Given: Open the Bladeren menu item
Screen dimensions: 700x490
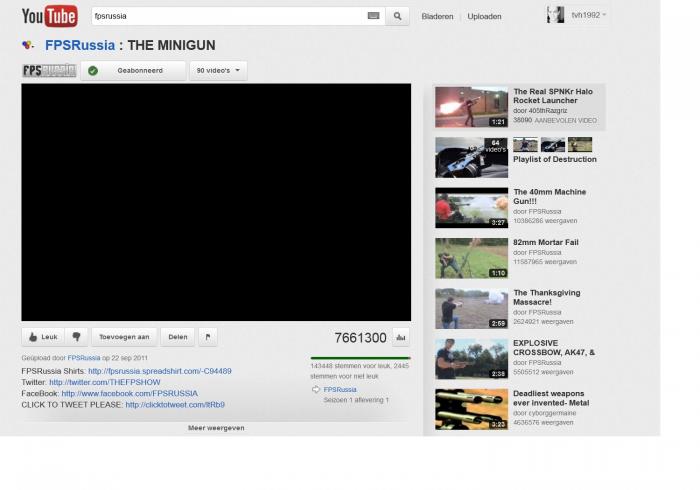Looking at the screenshot, I should (x=437, y=17).
